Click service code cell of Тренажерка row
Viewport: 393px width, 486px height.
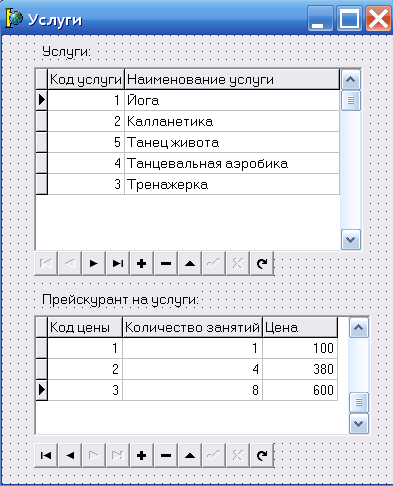(86, 184)
